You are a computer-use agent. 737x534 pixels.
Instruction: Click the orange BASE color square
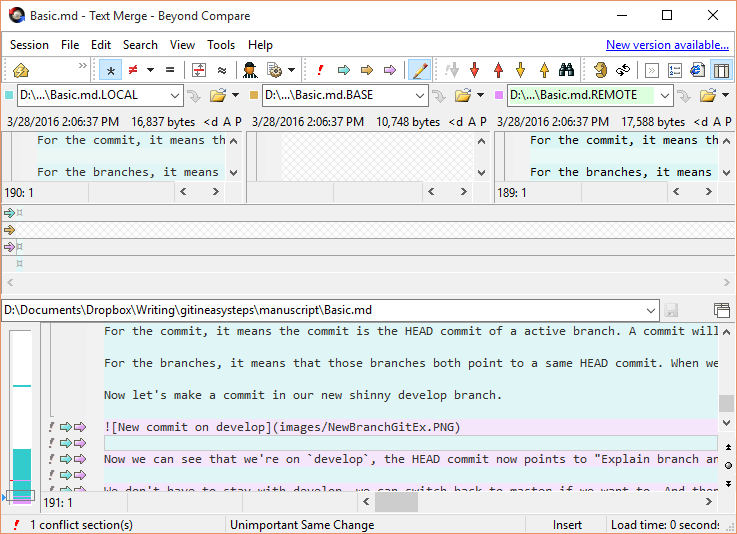point(254,95)
